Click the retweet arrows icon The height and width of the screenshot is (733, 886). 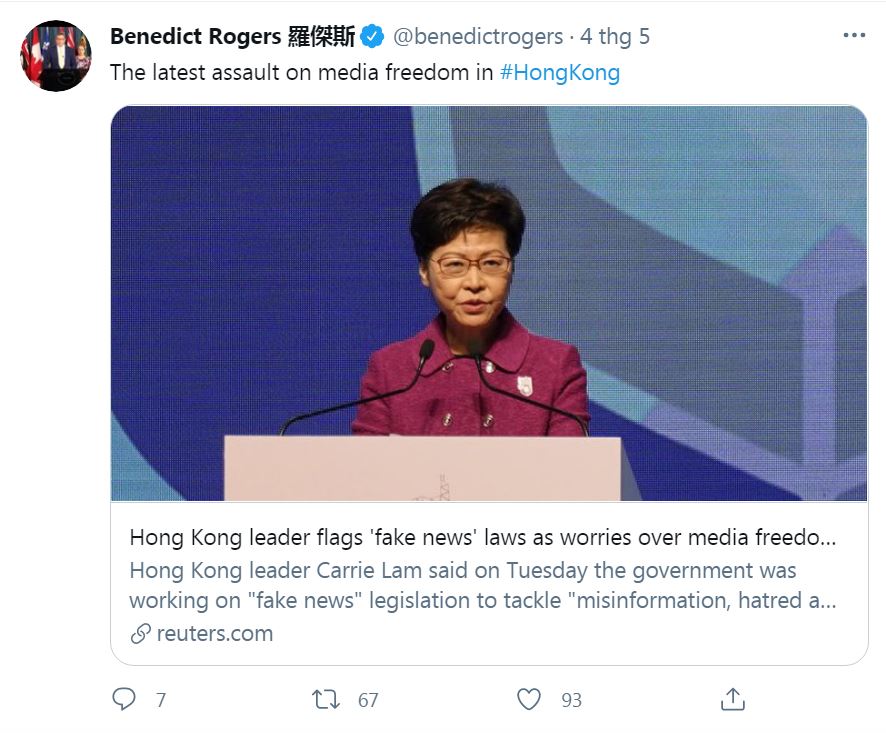pos(326,699)
